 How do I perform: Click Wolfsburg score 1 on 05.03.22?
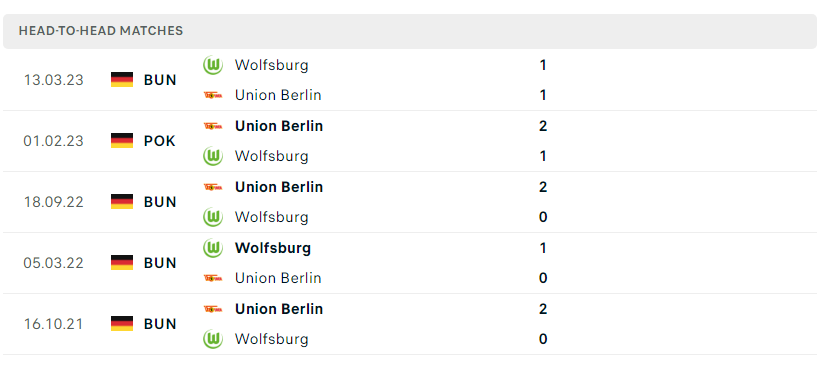click(x=543, y=248)
